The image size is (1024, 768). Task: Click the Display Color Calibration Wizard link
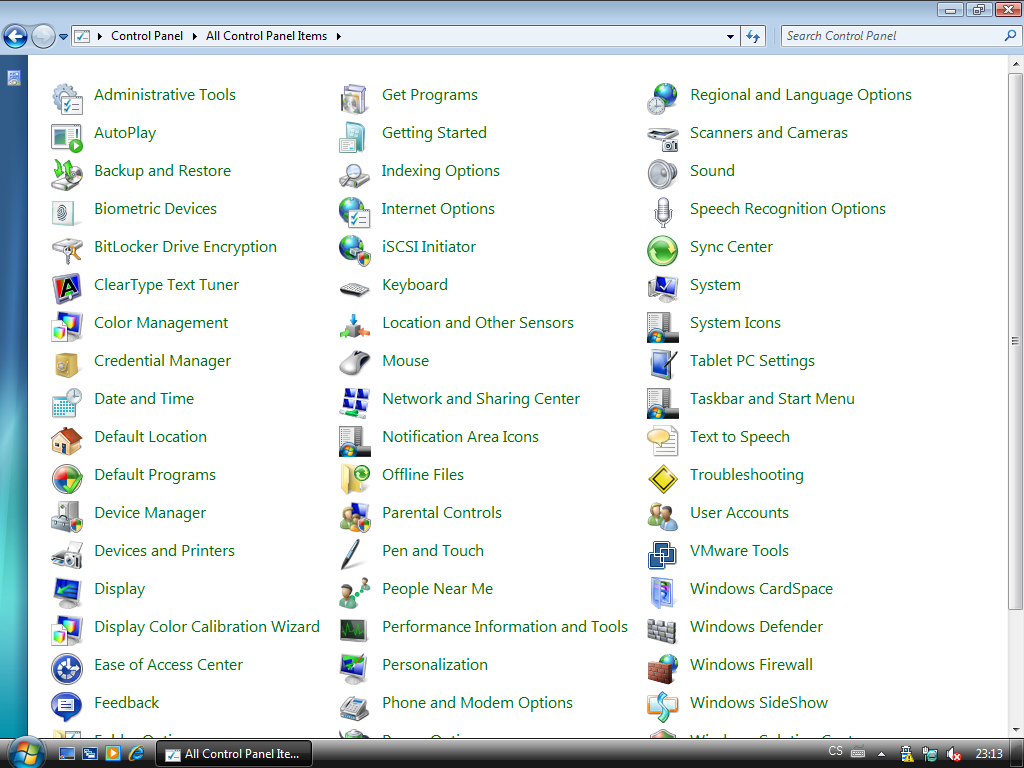click(x=207, y=626)
